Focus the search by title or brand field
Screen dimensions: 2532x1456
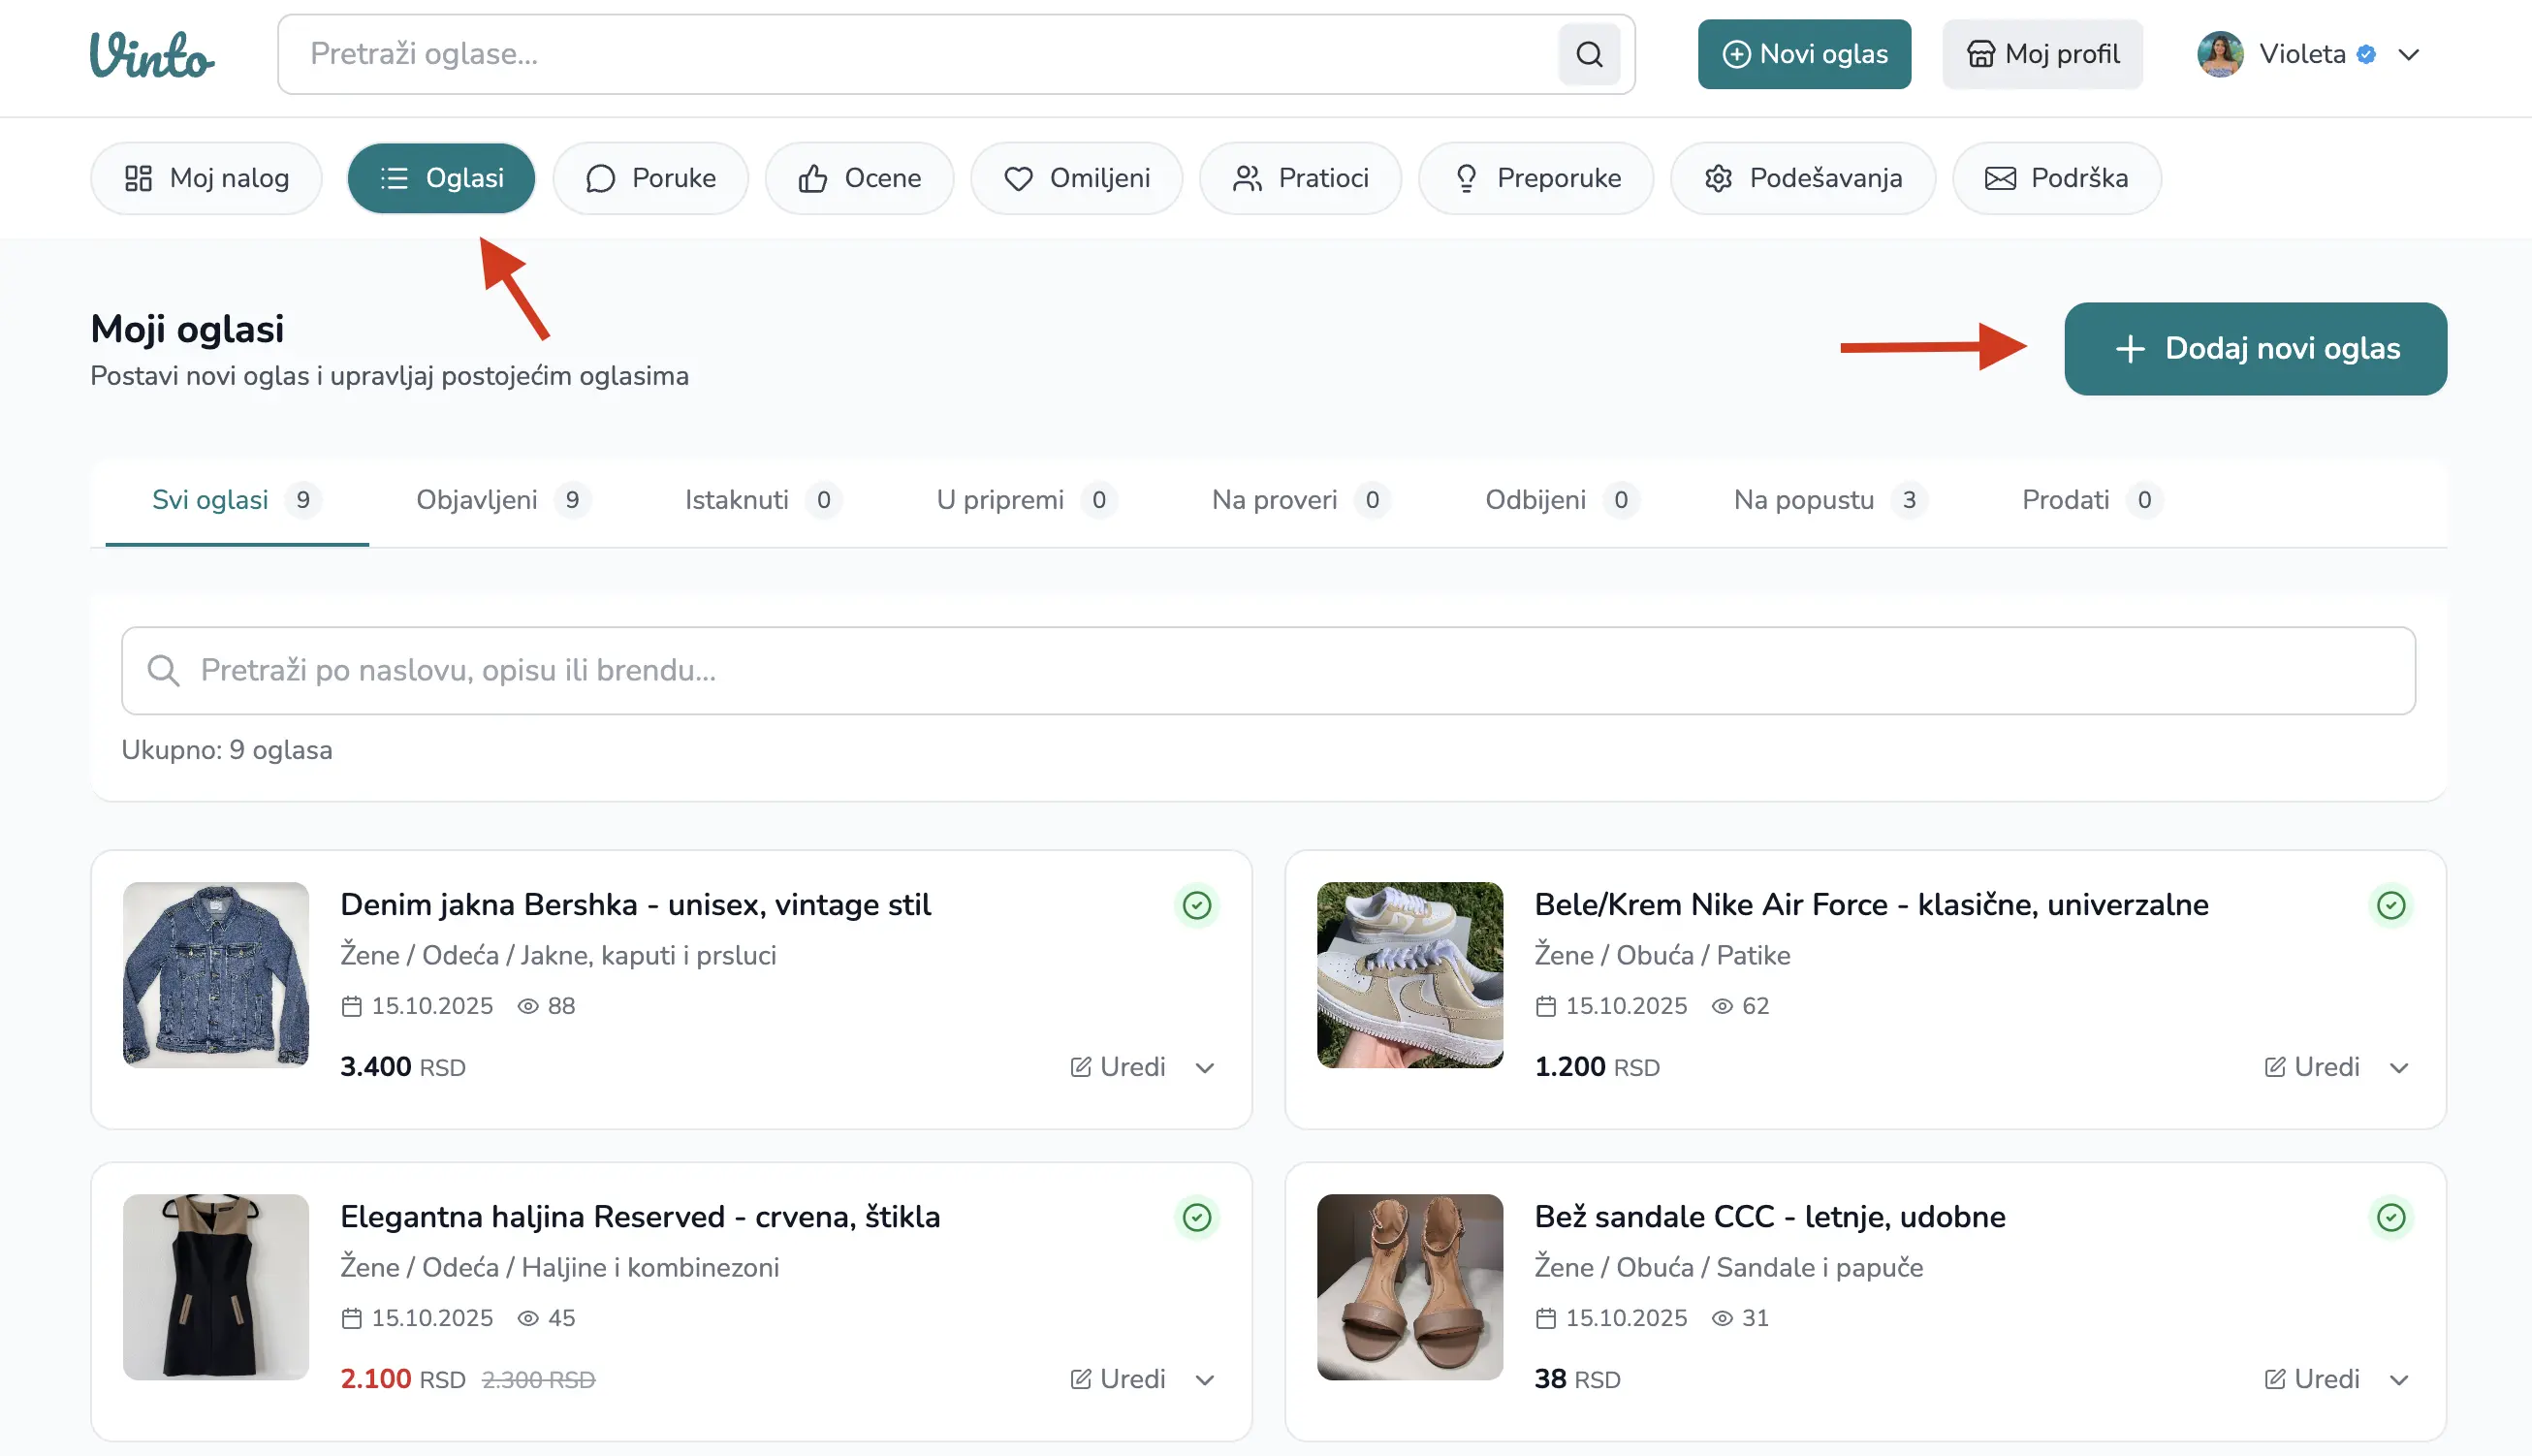(x=1268, y=670)
